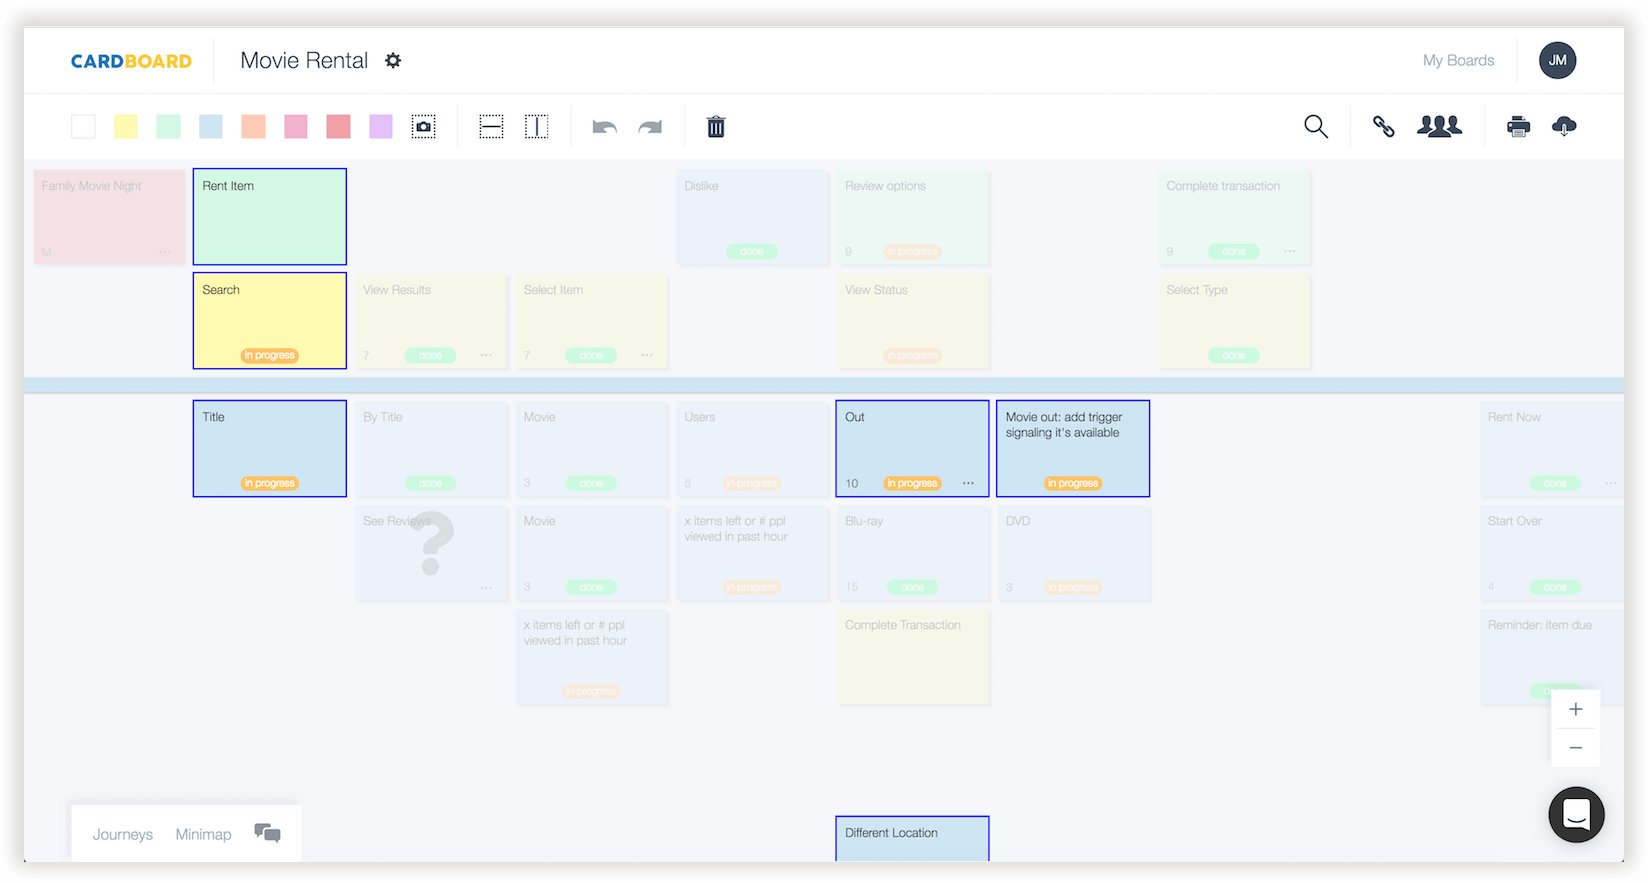The height and width of the screenshot is (883, 1648).
Task: Click the Blu-ray card
Action: 913,553
